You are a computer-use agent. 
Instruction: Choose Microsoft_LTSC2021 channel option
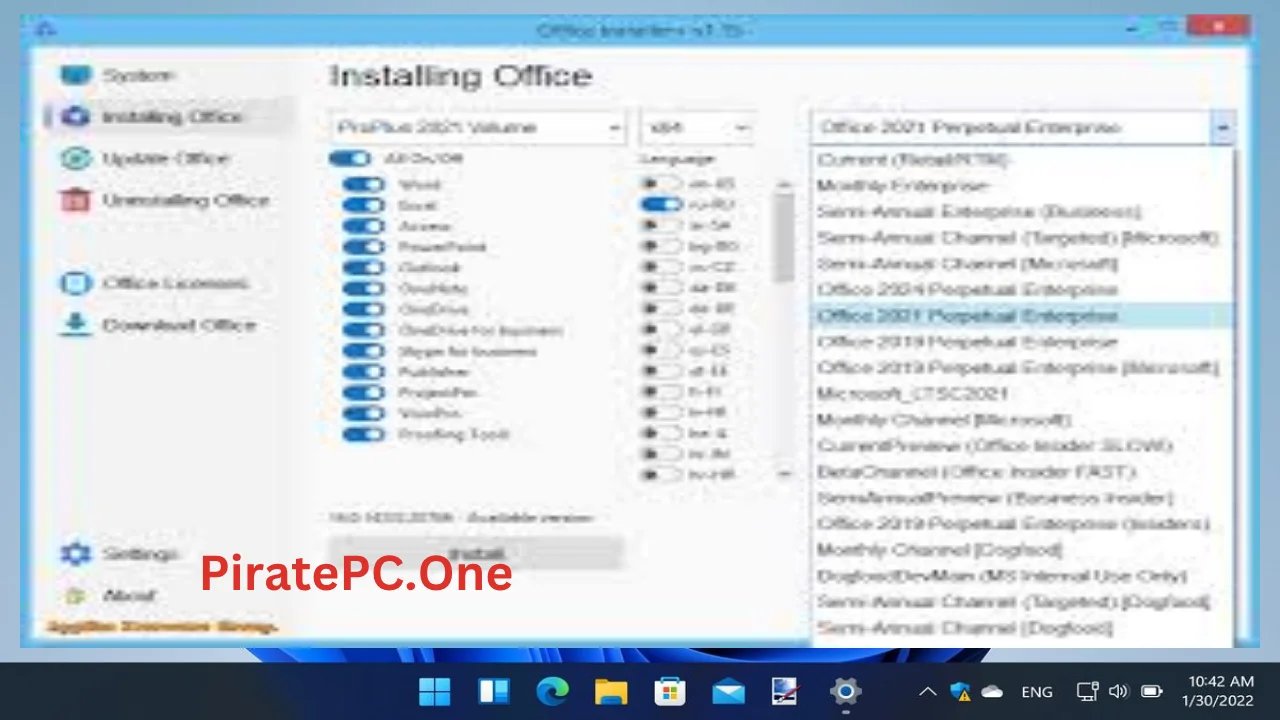tap(1021, 394)
